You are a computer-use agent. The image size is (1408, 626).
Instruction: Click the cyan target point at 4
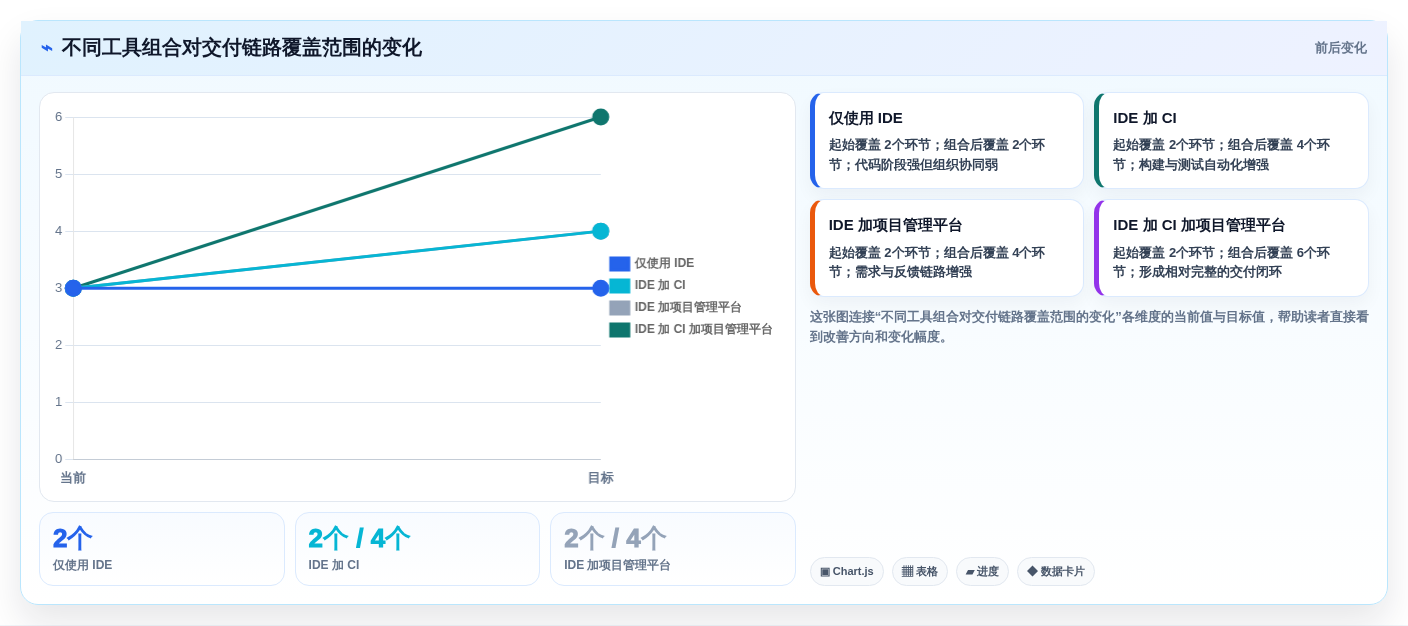pyautogui.click(x=601, y=231)
